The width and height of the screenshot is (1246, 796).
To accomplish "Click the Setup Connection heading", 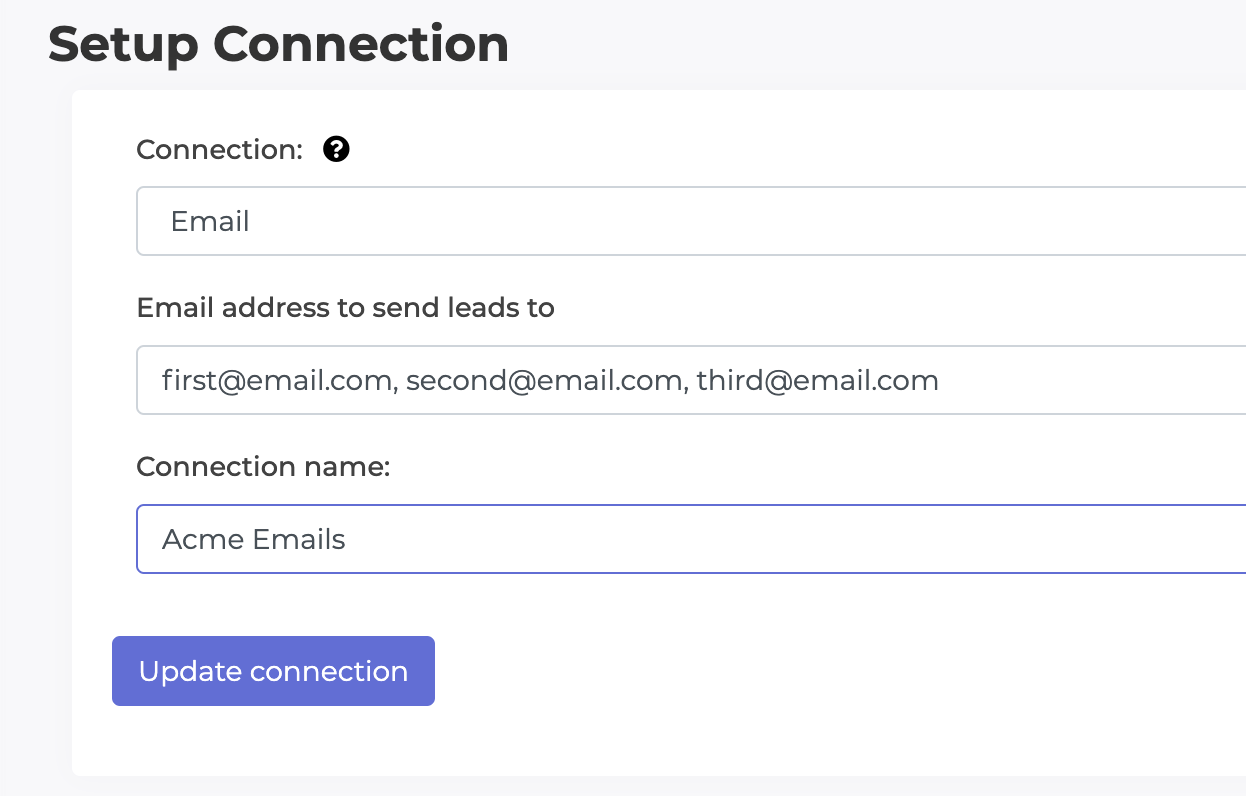I will click(x=277, y=44).
